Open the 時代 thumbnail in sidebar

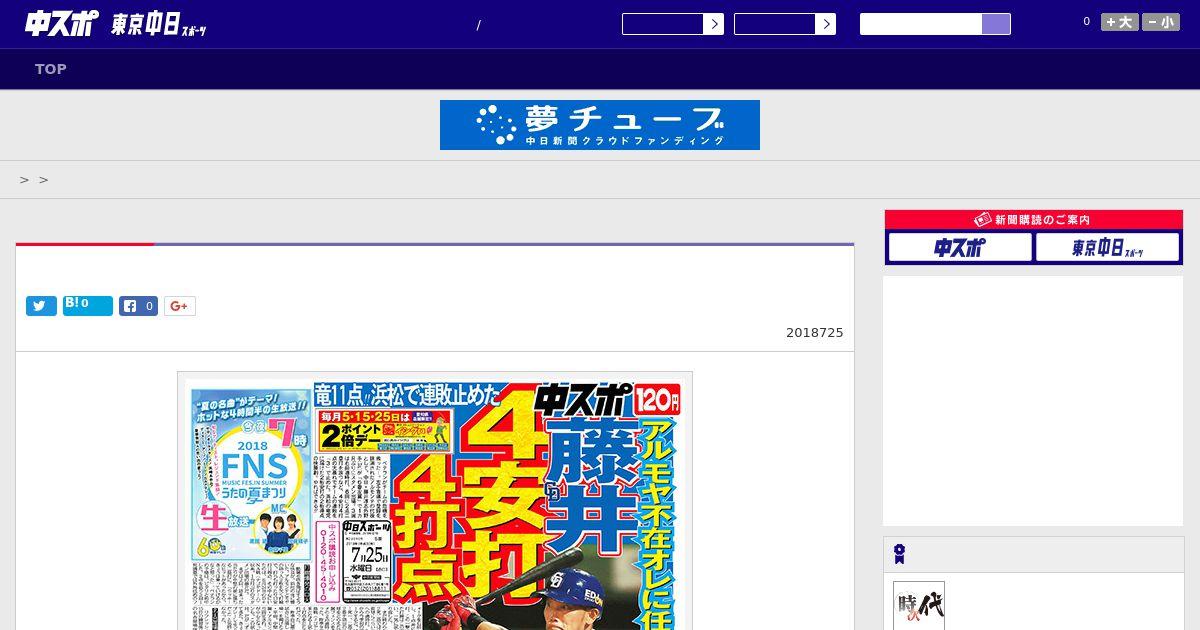(x=919, y=605)
